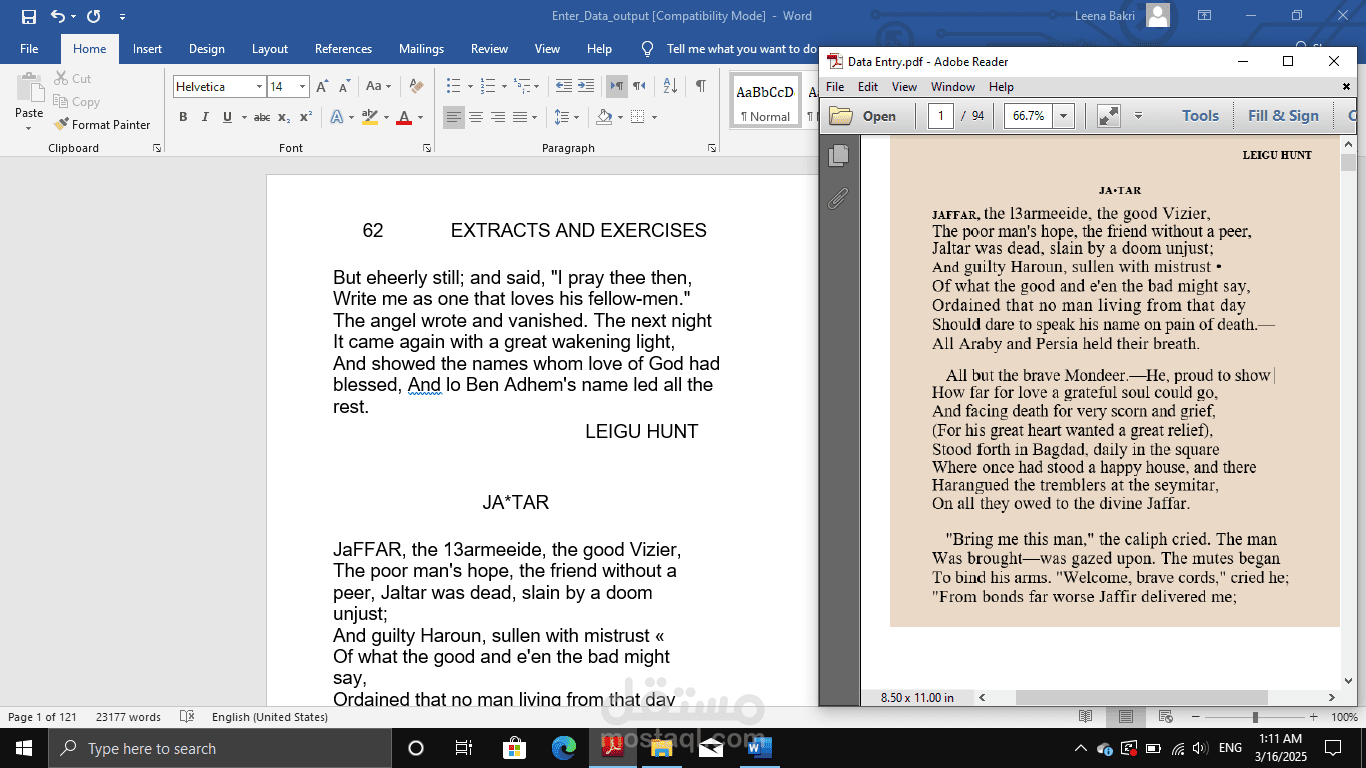
Task: Clear all formatting with eraser icon
Action: pyautogui.click(x=416, y=87)
